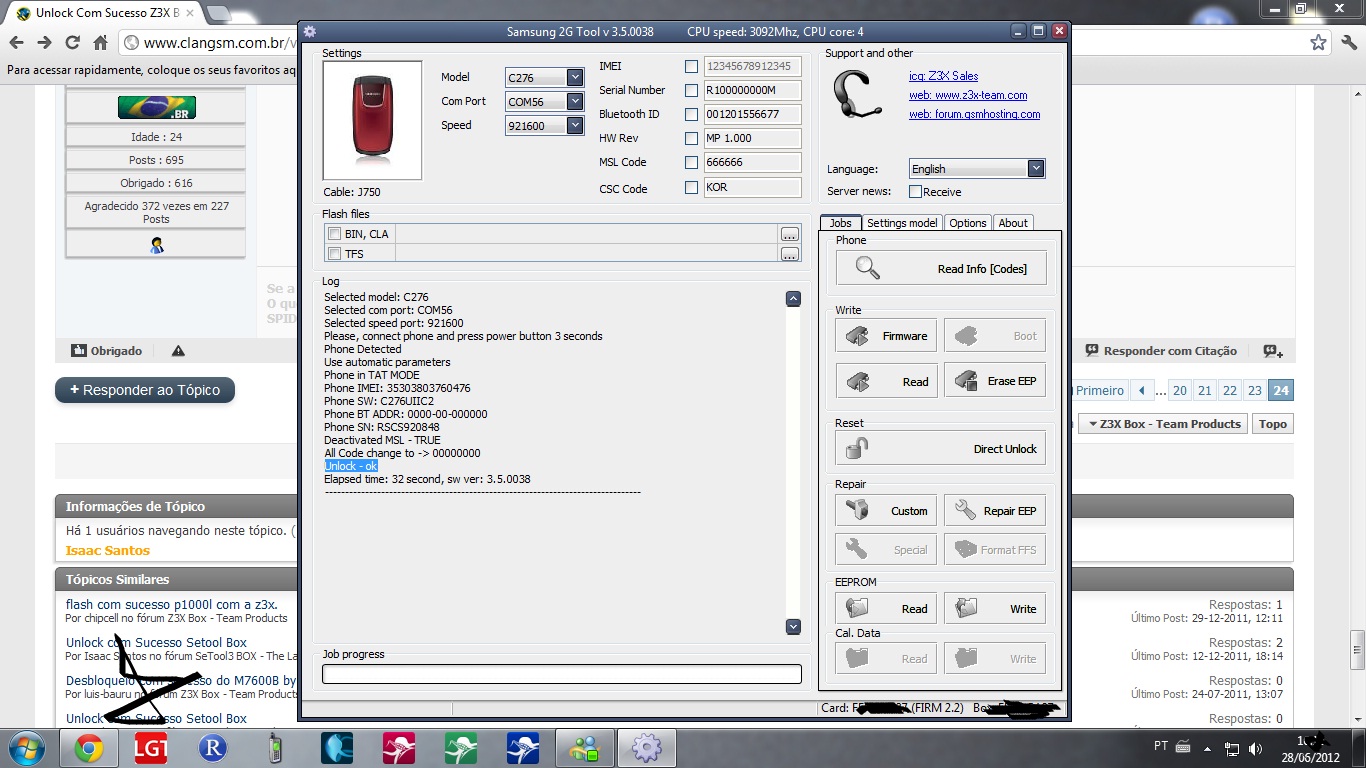Open Z3X Box - Team Products forum dropdown
The width and height of the screenshot is (1366, 768).
(1164, 424)
